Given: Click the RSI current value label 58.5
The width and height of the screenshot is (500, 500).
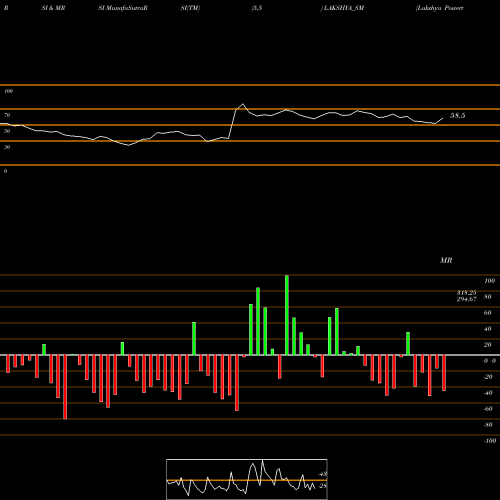Looking at the screenshot, I should click(457, 116).
